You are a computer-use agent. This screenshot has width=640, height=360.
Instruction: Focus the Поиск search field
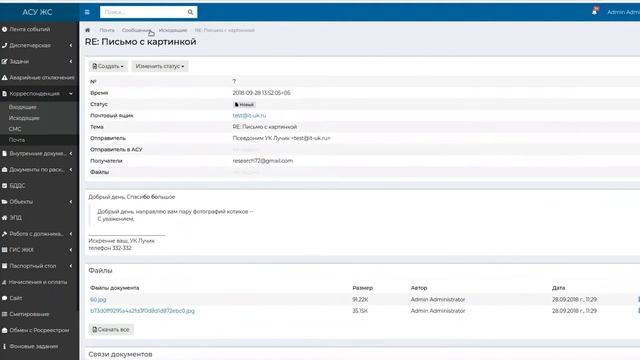click(144, 12)
